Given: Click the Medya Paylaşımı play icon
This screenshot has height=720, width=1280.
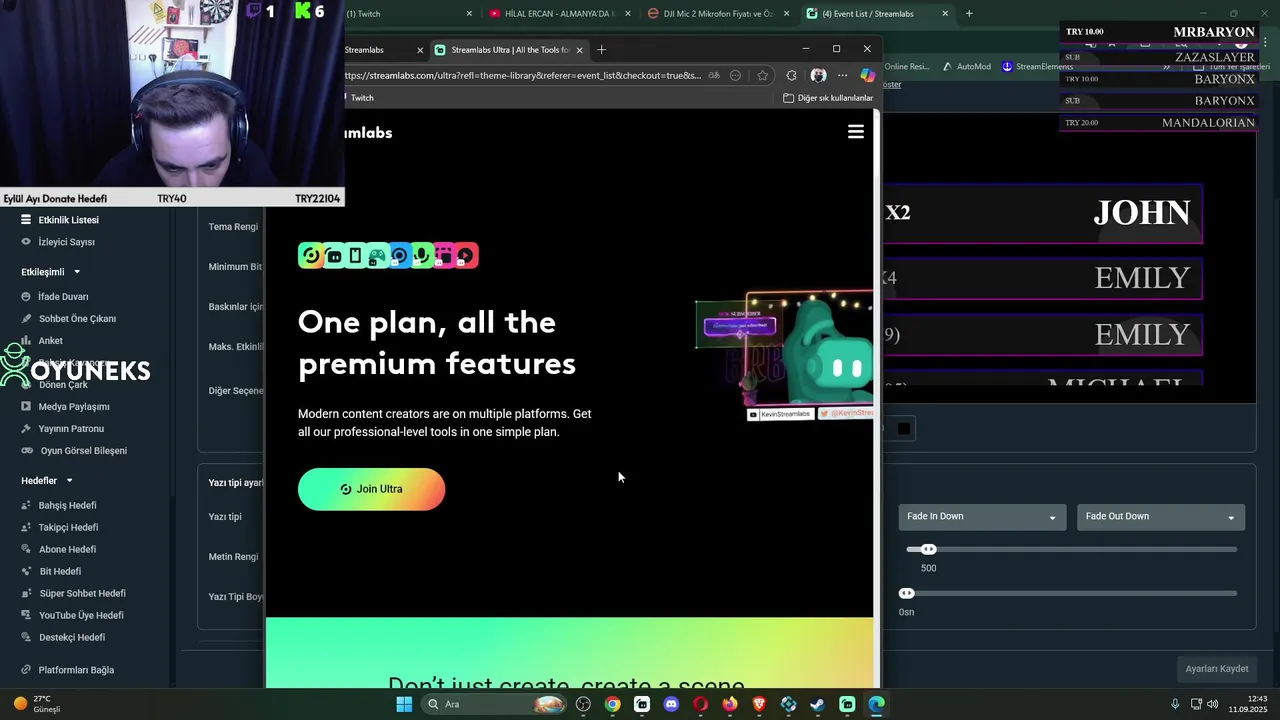Looking at the screenshot, I should (x=27, y=407).
